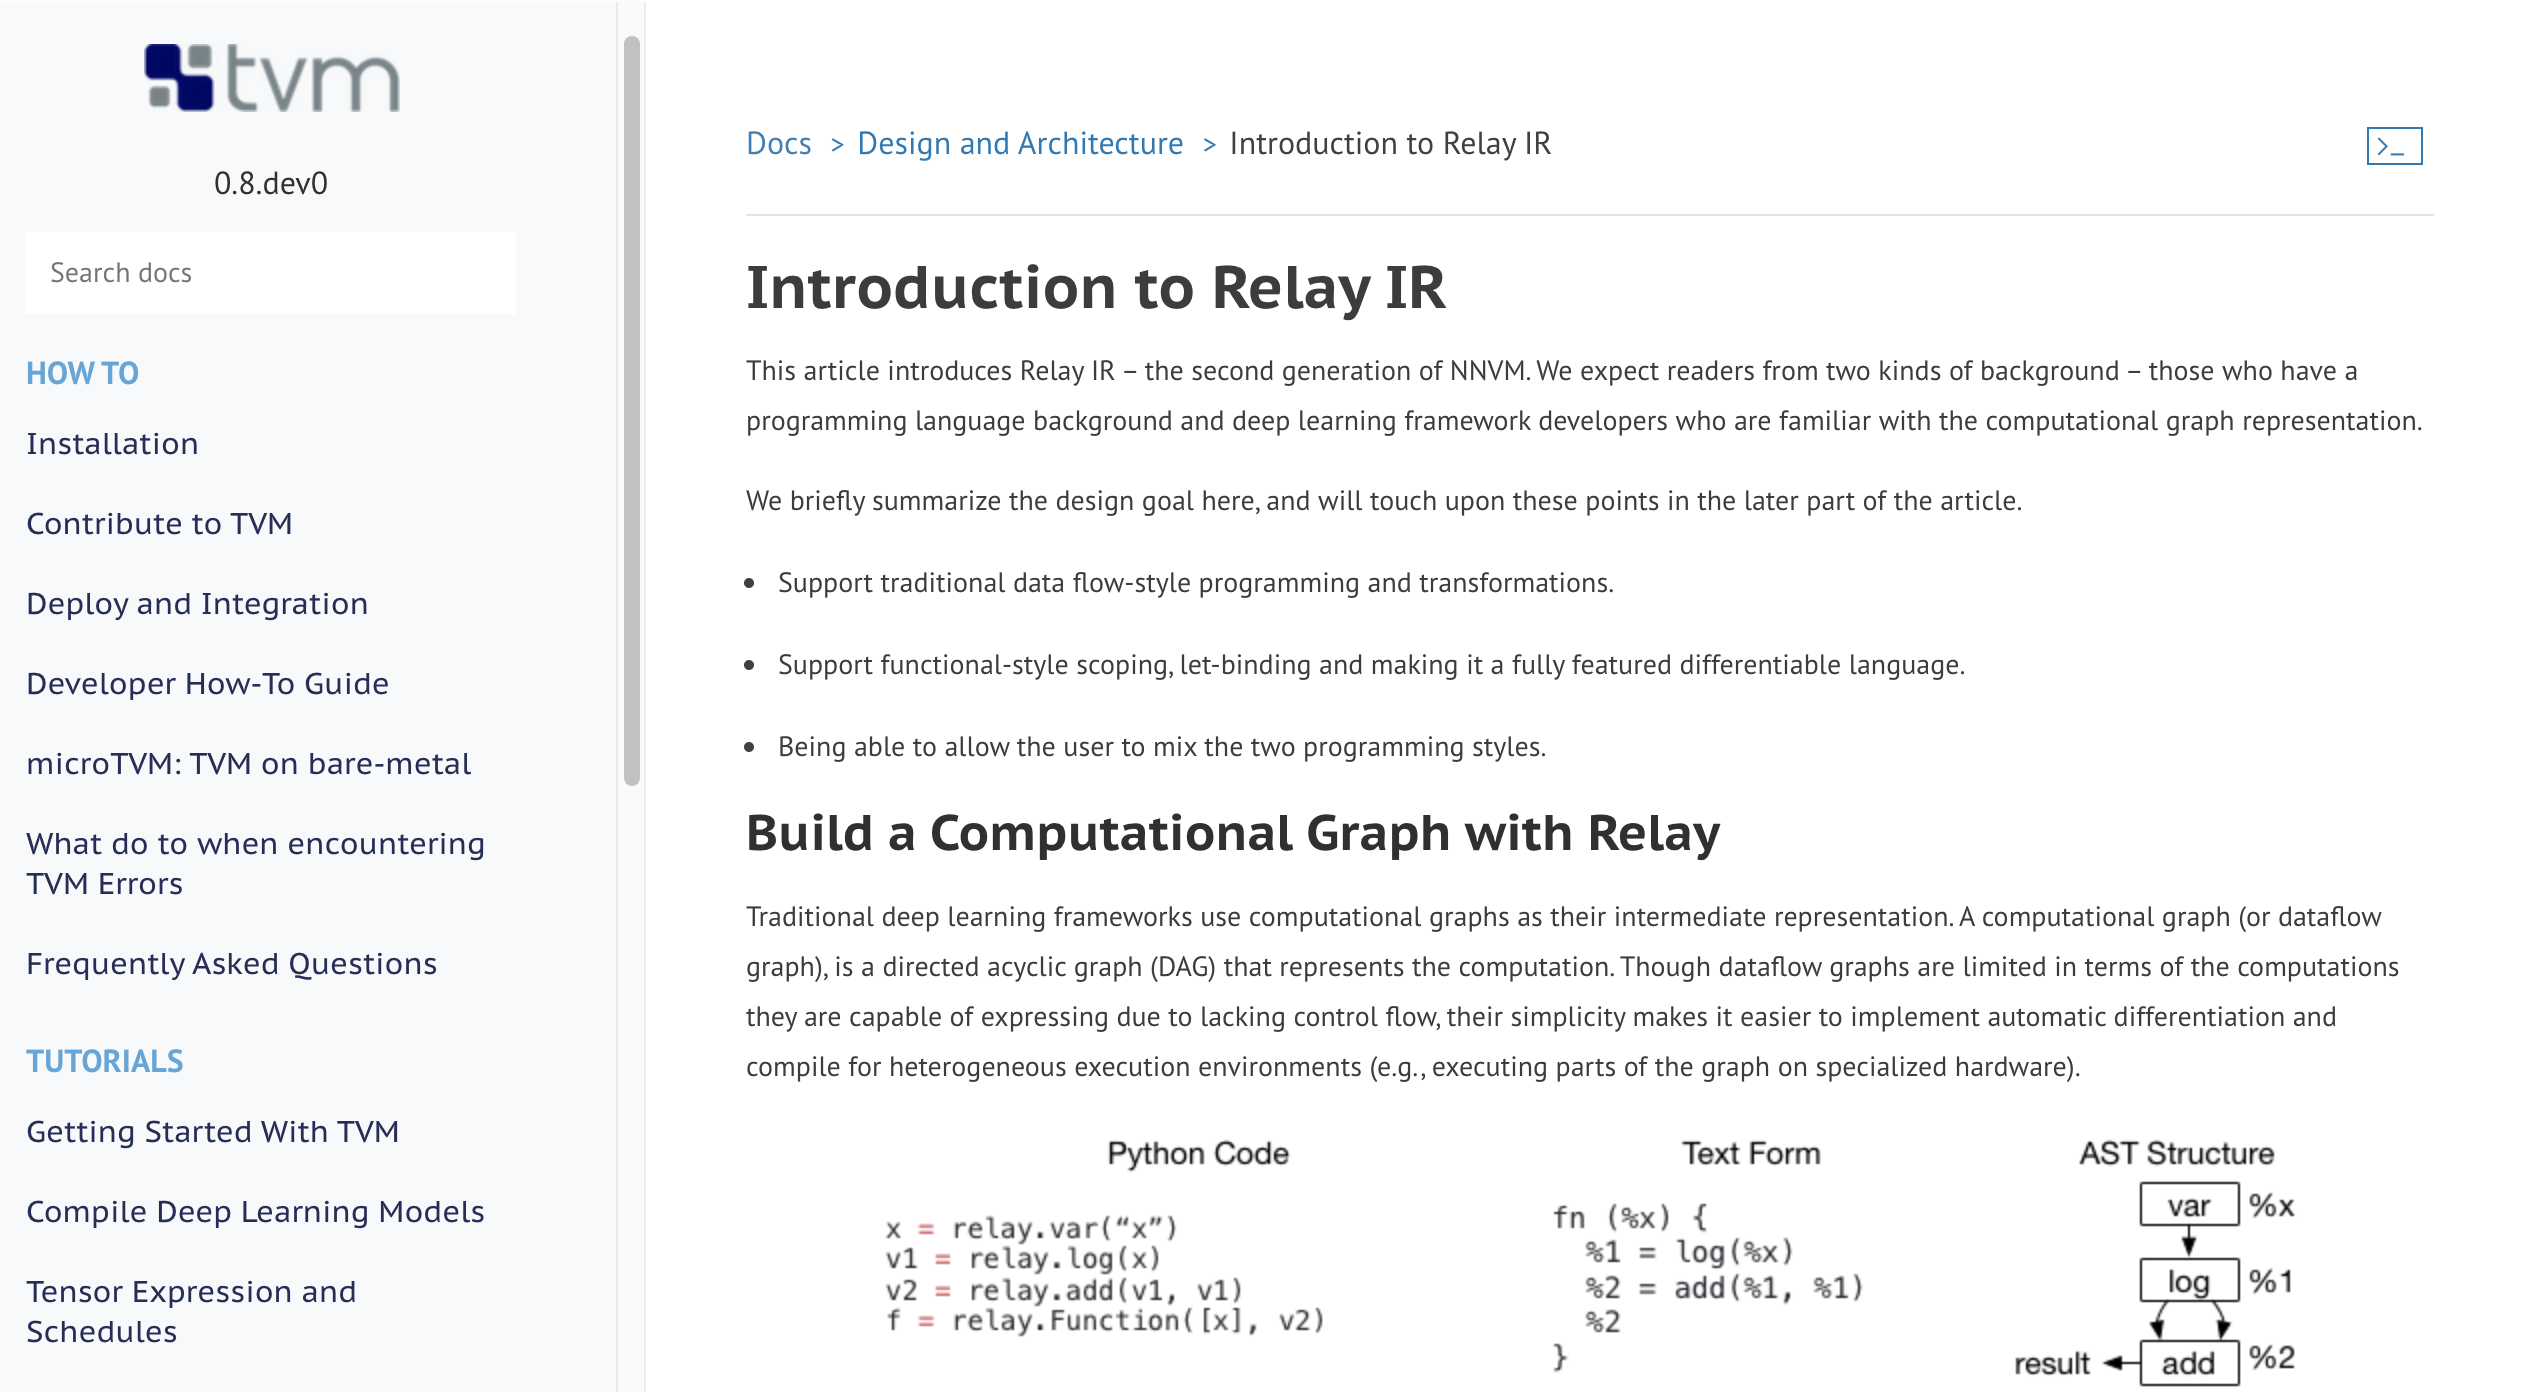2526x1392 pixels.
Task: Open Deploy and Integration
Action: click(x=197, y=603)
